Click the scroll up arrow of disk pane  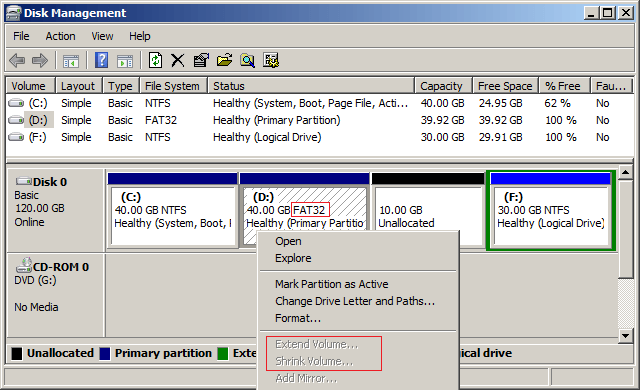[x=625, y=173]
